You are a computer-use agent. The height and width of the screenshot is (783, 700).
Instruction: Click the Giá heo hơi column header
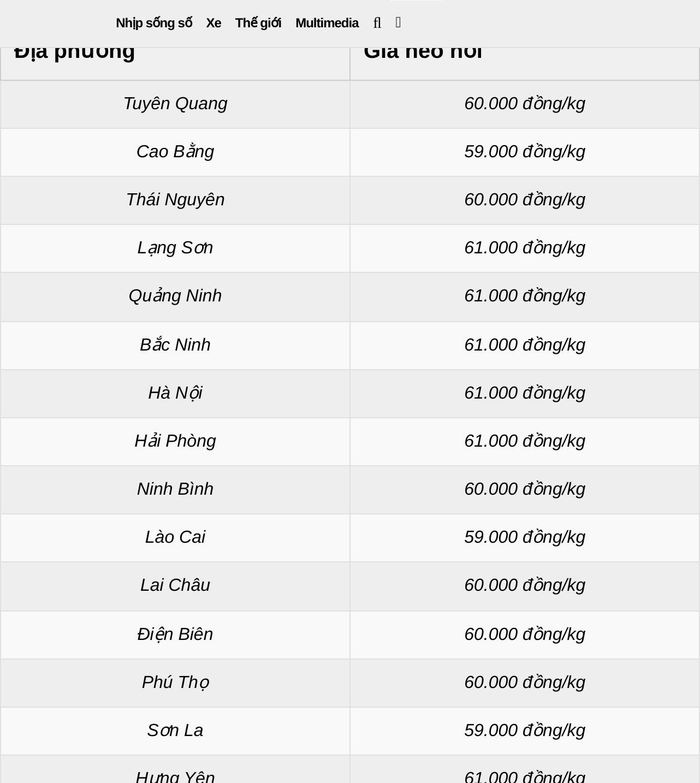pos(524,63)
